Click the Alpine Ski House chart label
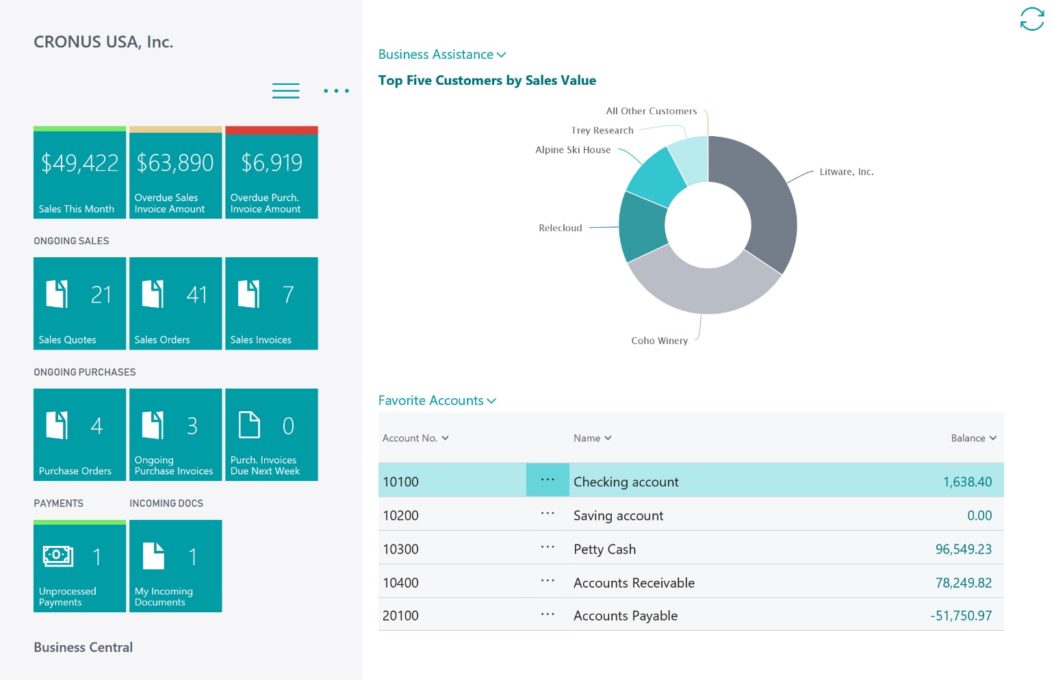The width and height of the screenshot is (1054, 680). click(573, 150)
